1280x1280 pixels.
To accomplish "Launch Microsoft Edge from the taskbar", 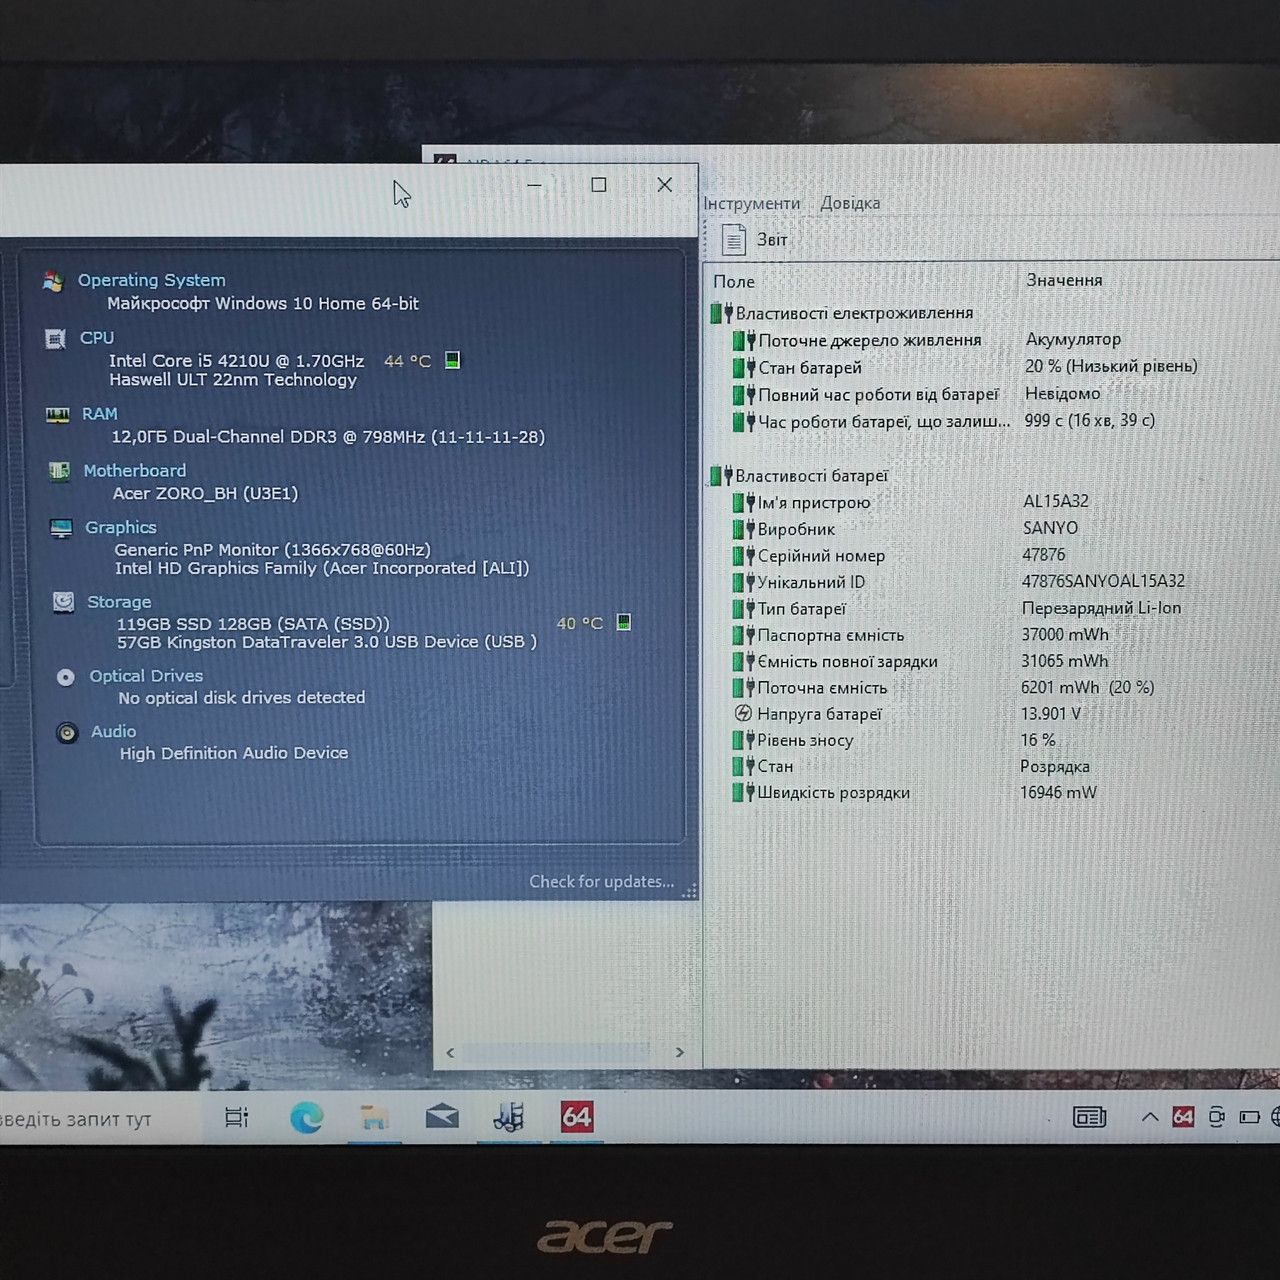I will point(306,1117).
